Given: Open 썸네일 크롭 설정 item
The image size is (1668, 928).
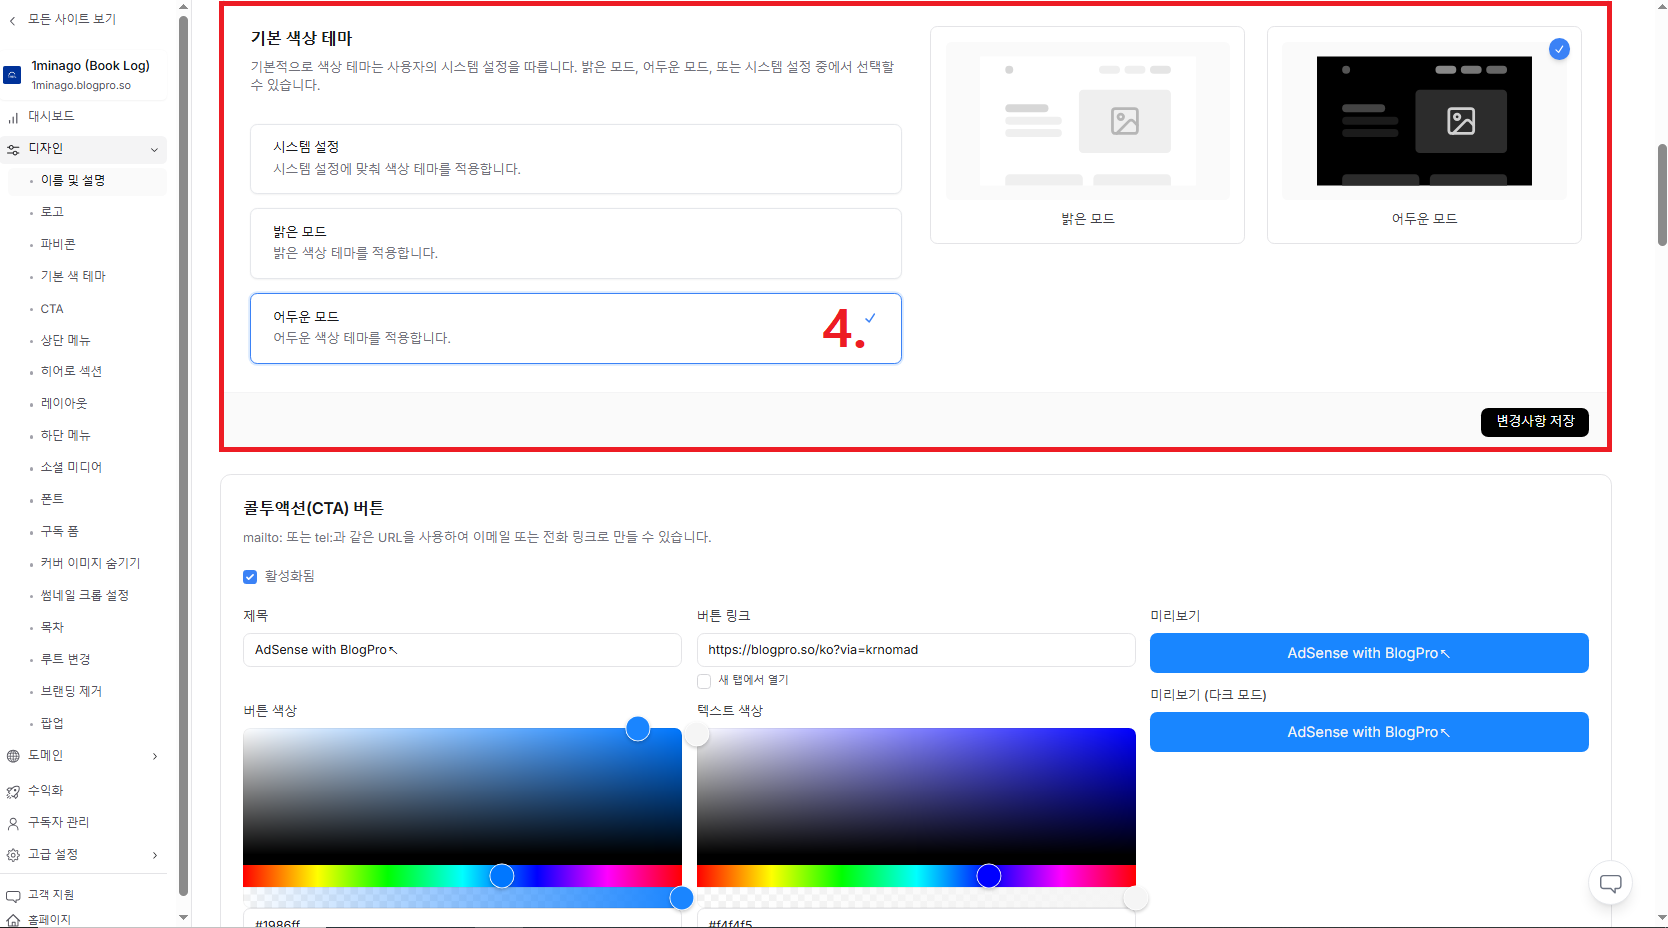Looking at the screenshot, I should click(x=86, y=595).
